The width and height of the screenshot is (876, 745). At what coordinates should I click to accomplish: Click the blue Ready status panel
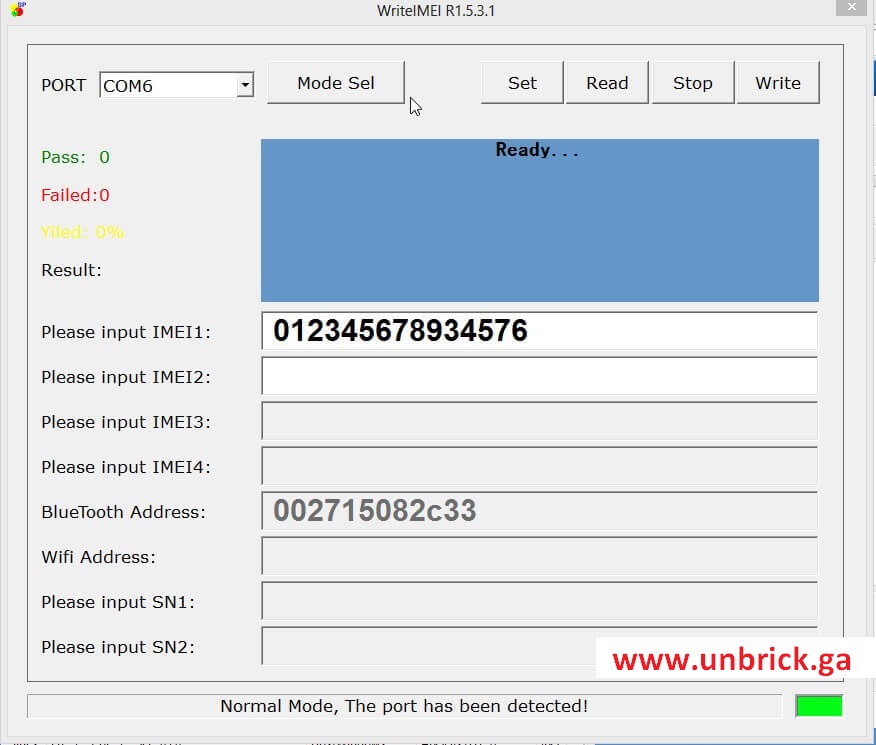point(540,221)
